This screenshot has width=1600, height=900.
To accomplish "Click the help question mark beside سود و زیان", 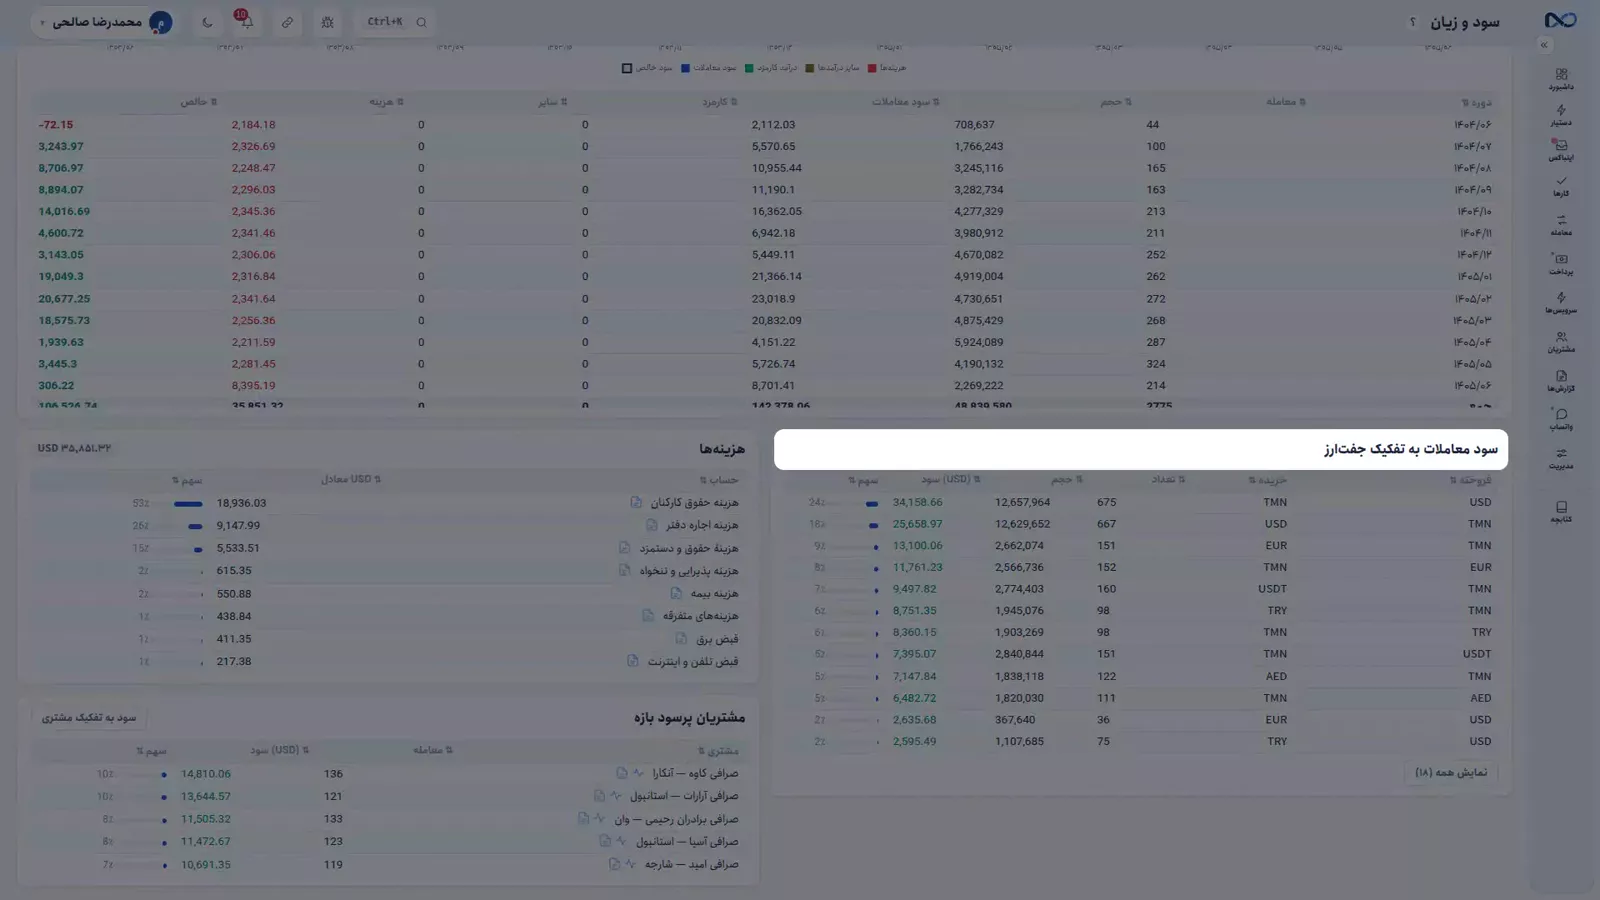I will coord(1412,22).
